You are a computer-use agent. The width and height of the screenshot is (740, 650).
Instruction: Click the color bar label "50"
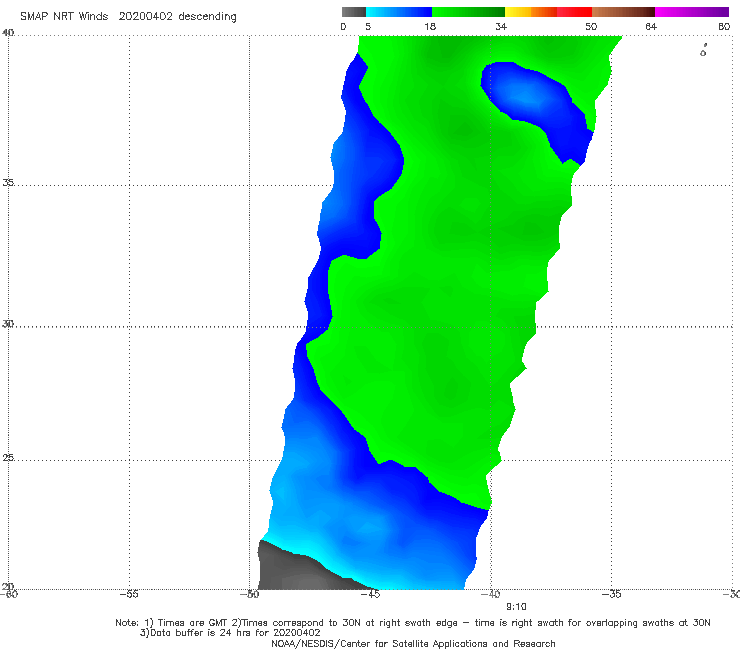(x=591, y=26)
